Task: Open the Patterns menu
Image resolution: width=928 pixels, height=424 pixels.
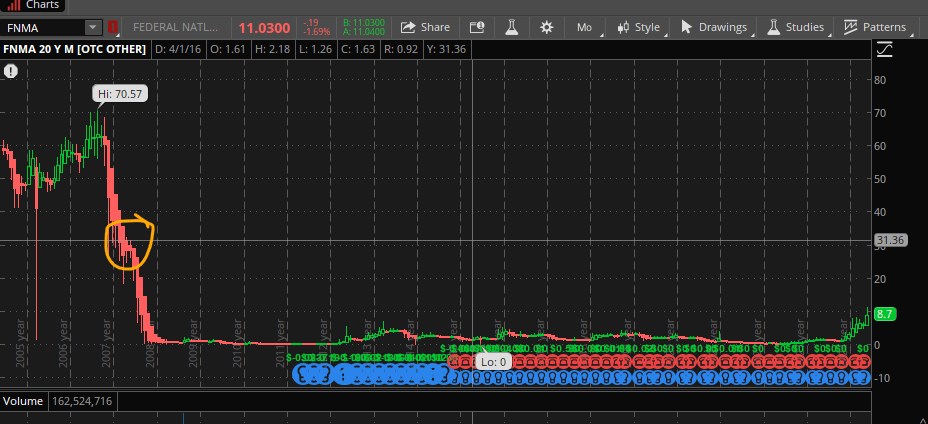Action: 874,27
